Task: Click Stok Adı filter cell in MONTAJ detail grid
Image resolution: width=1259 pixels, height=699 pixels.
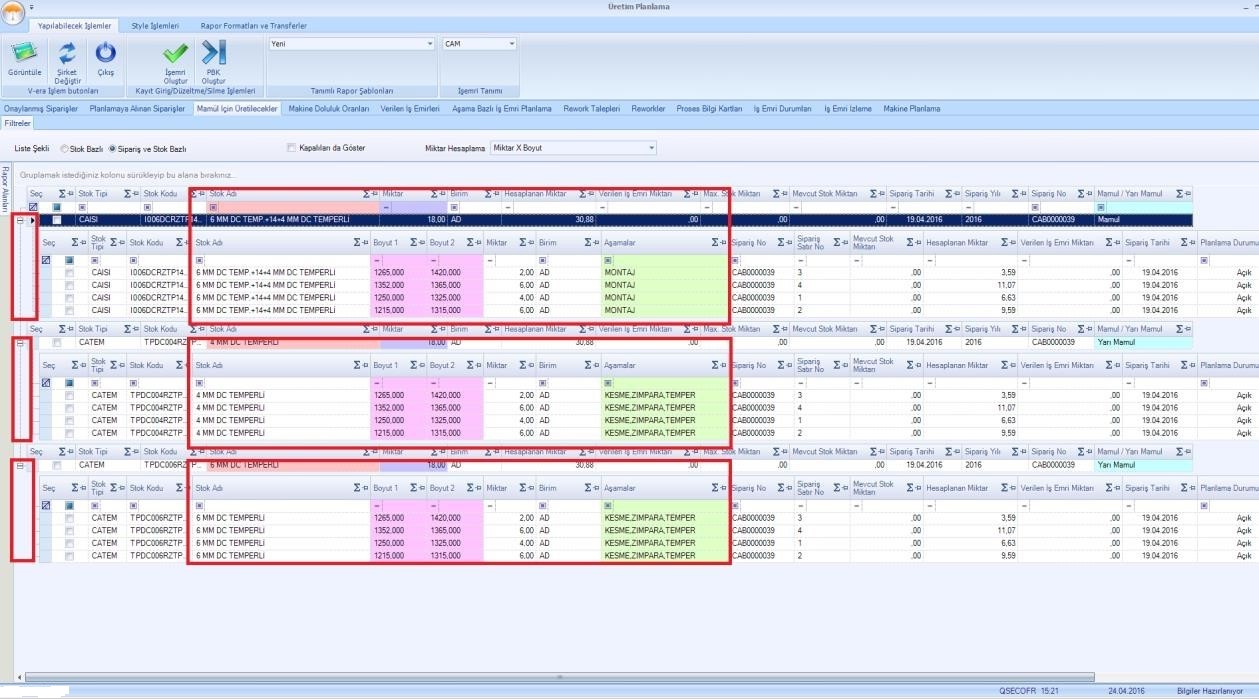Action: point(281,260)
